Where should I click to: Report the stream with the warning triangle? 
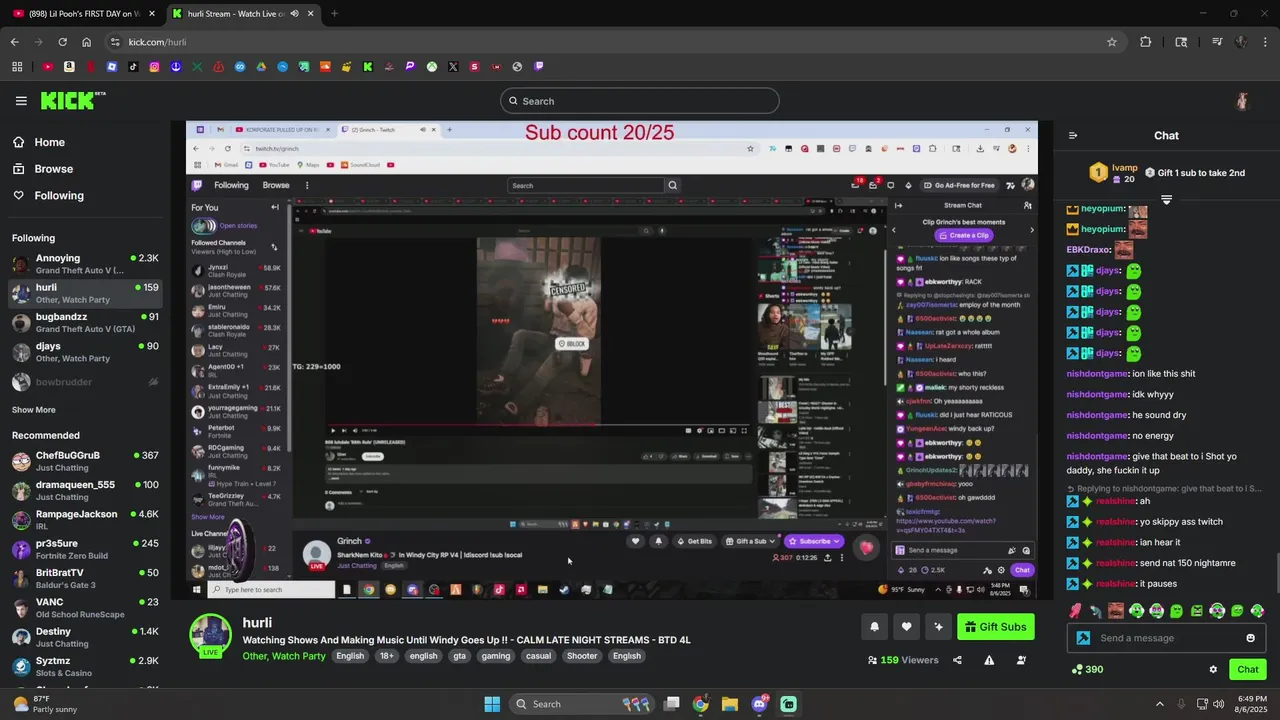(989, 660)
